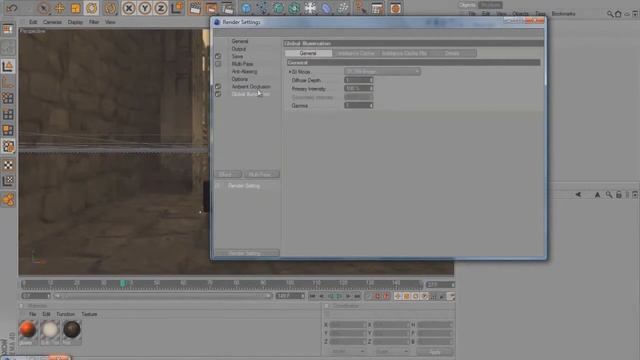Image resolution: width=640 pixels, height=360 pixels.
Task: Switch to the Irradiance Cache File tab
Action: click(404, 53)
